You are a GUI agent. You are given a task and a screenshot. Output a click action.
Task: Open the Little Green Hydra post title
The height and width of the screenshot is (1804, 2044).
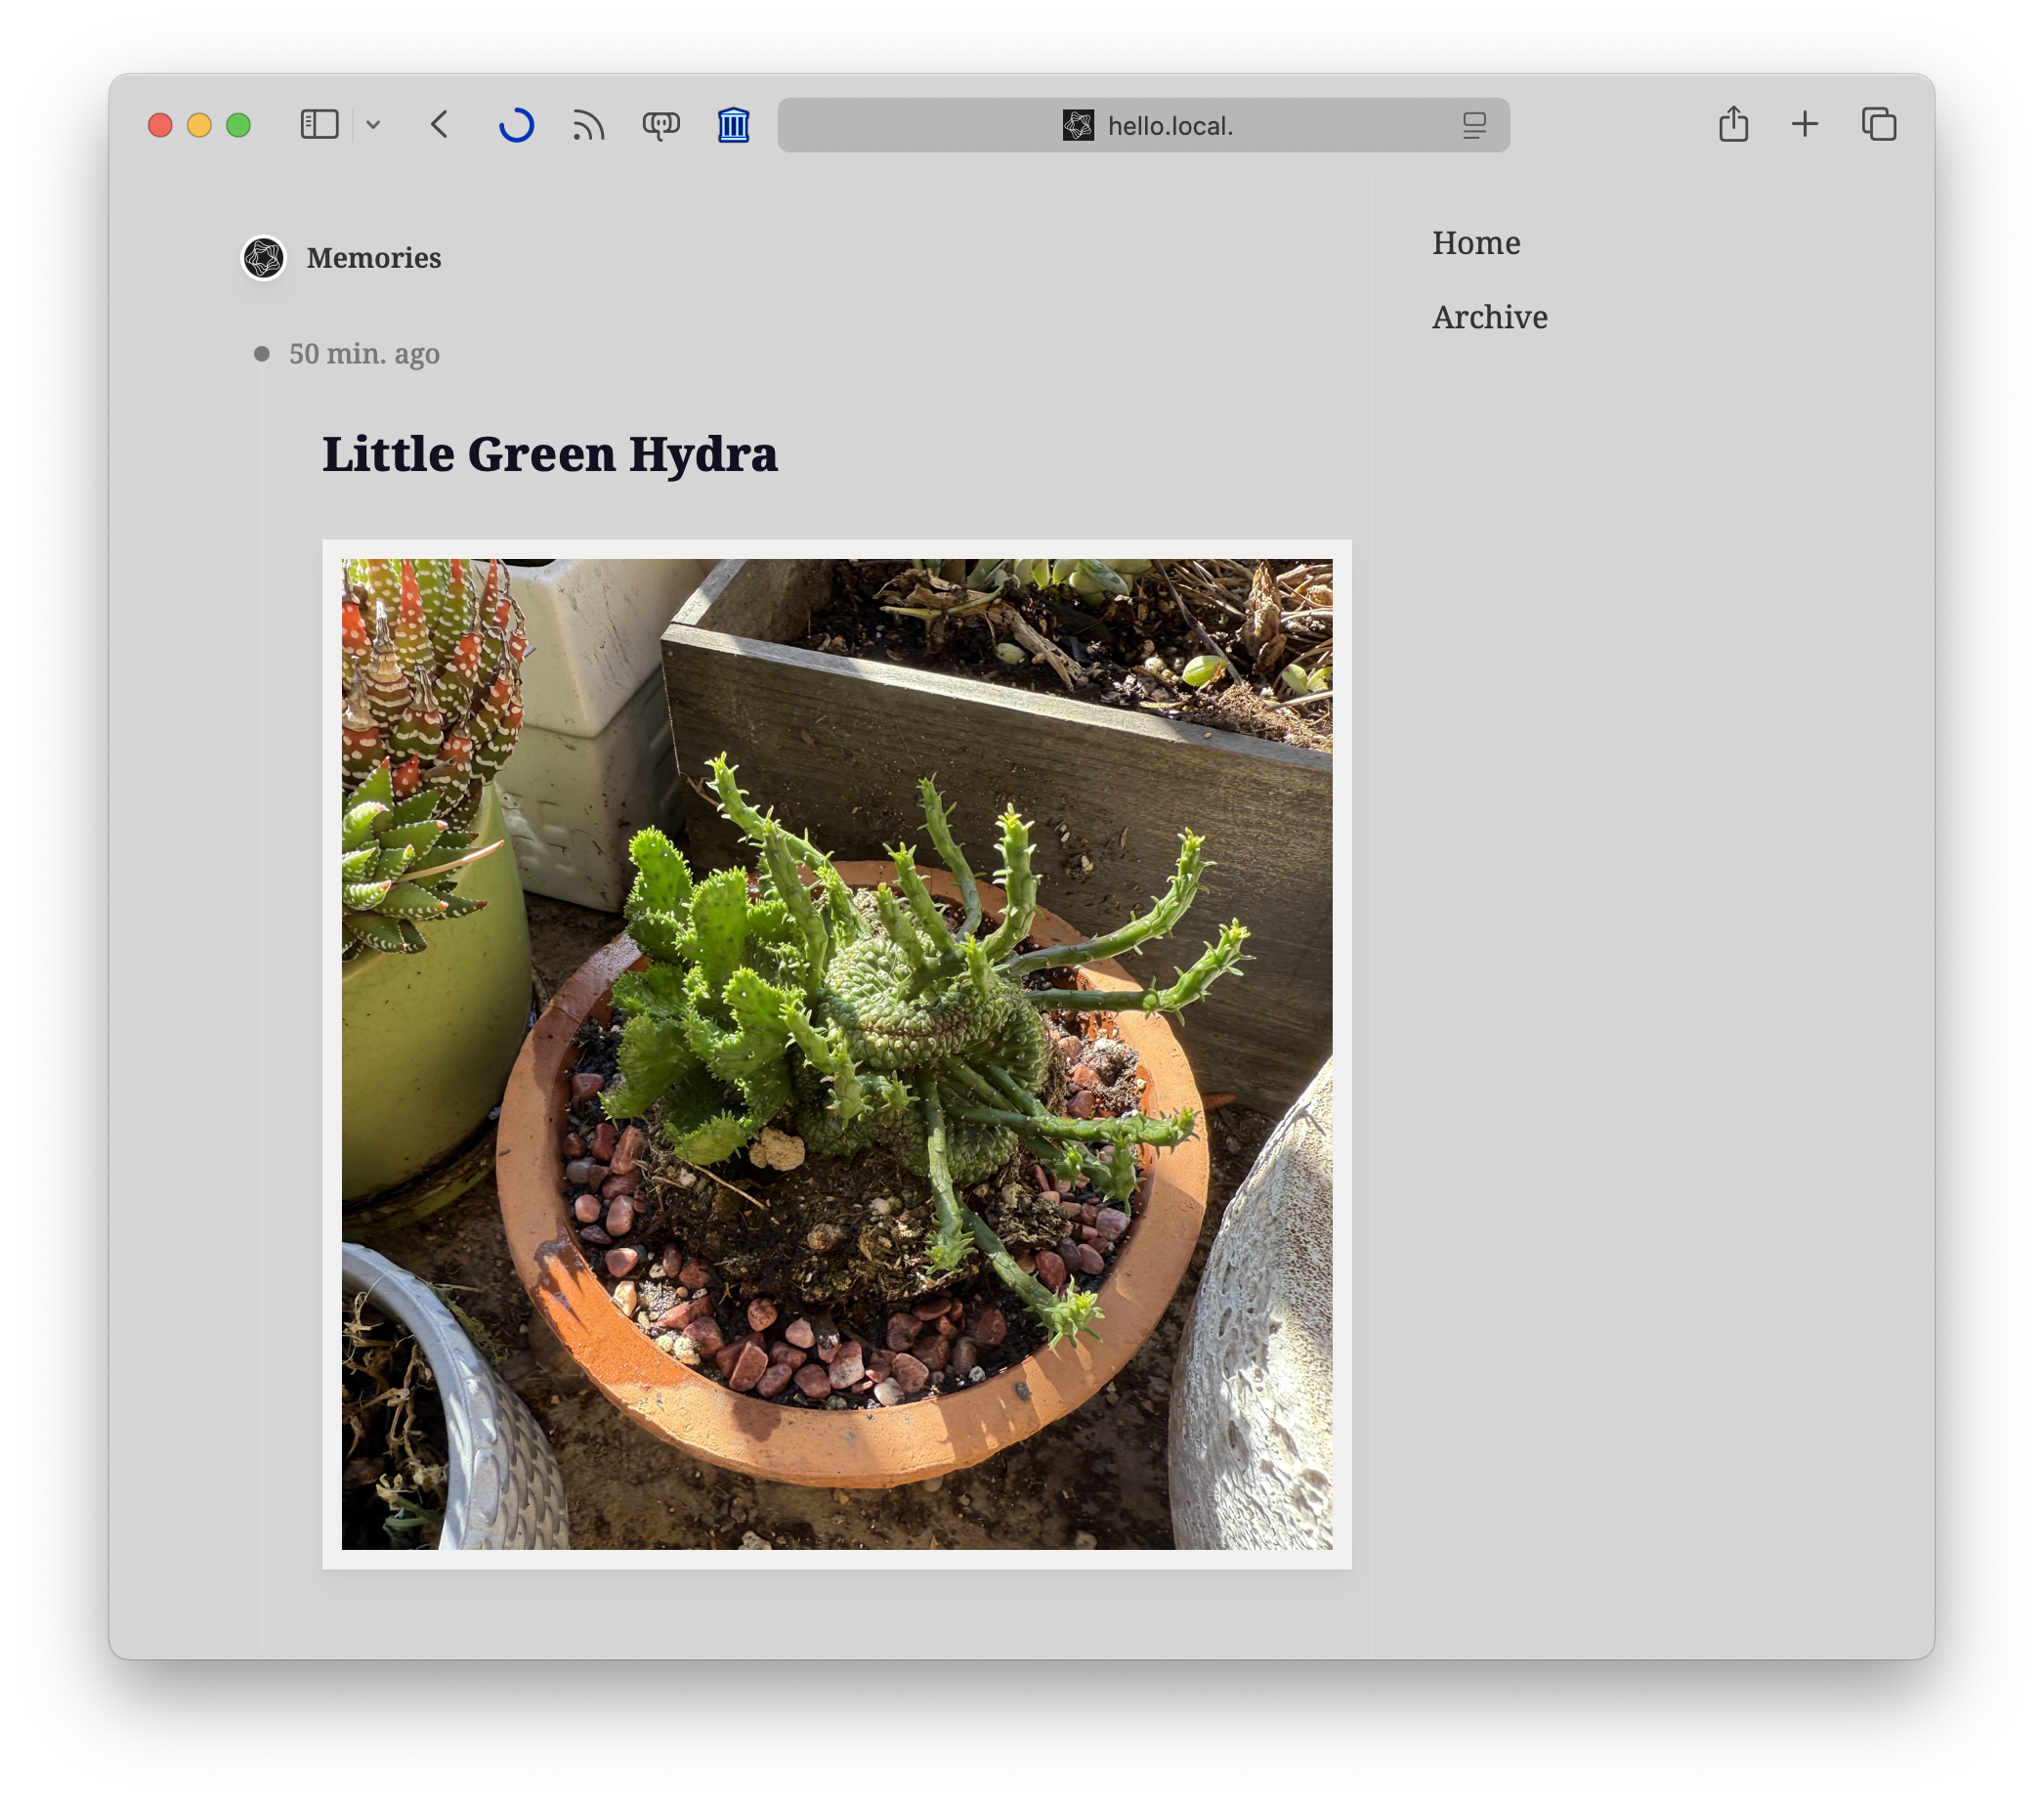point(549,454)
